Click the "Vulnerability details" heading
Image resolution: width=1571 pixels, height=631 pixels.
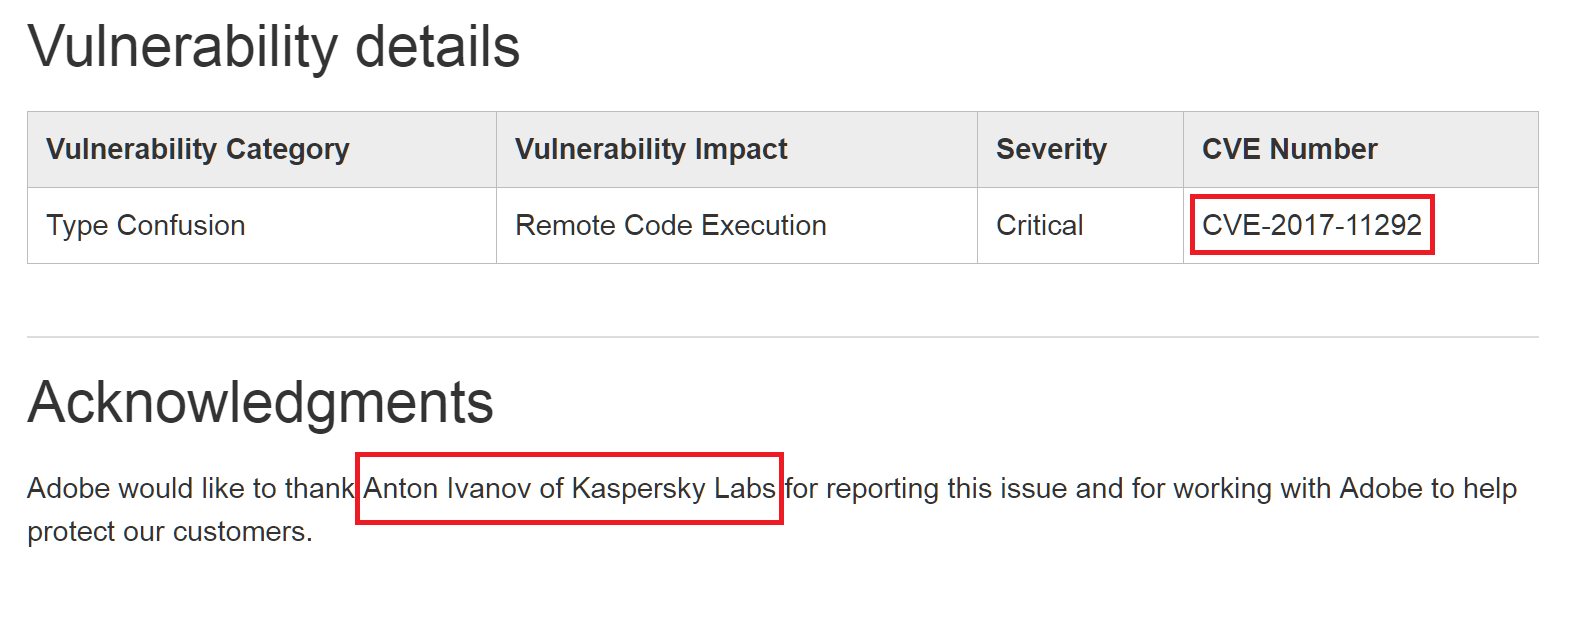(274, 47)
